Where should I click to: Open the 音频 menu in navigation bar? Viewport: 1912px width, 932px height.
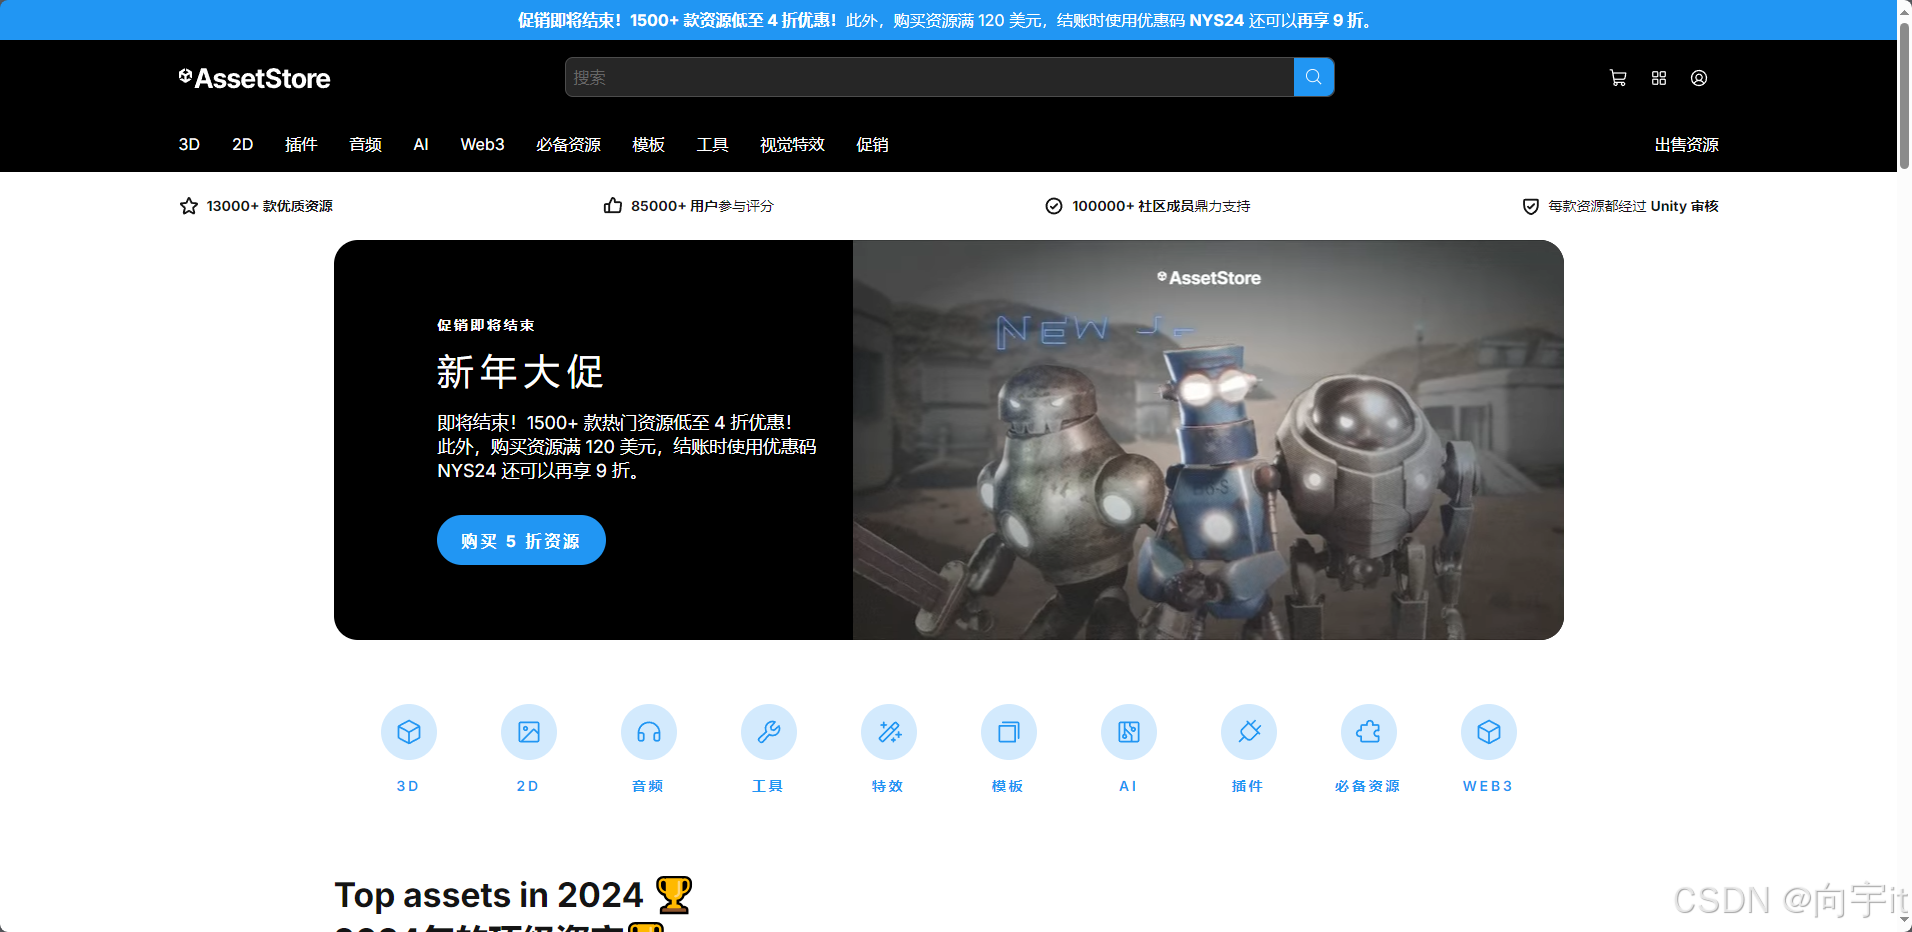coord(365,145)
